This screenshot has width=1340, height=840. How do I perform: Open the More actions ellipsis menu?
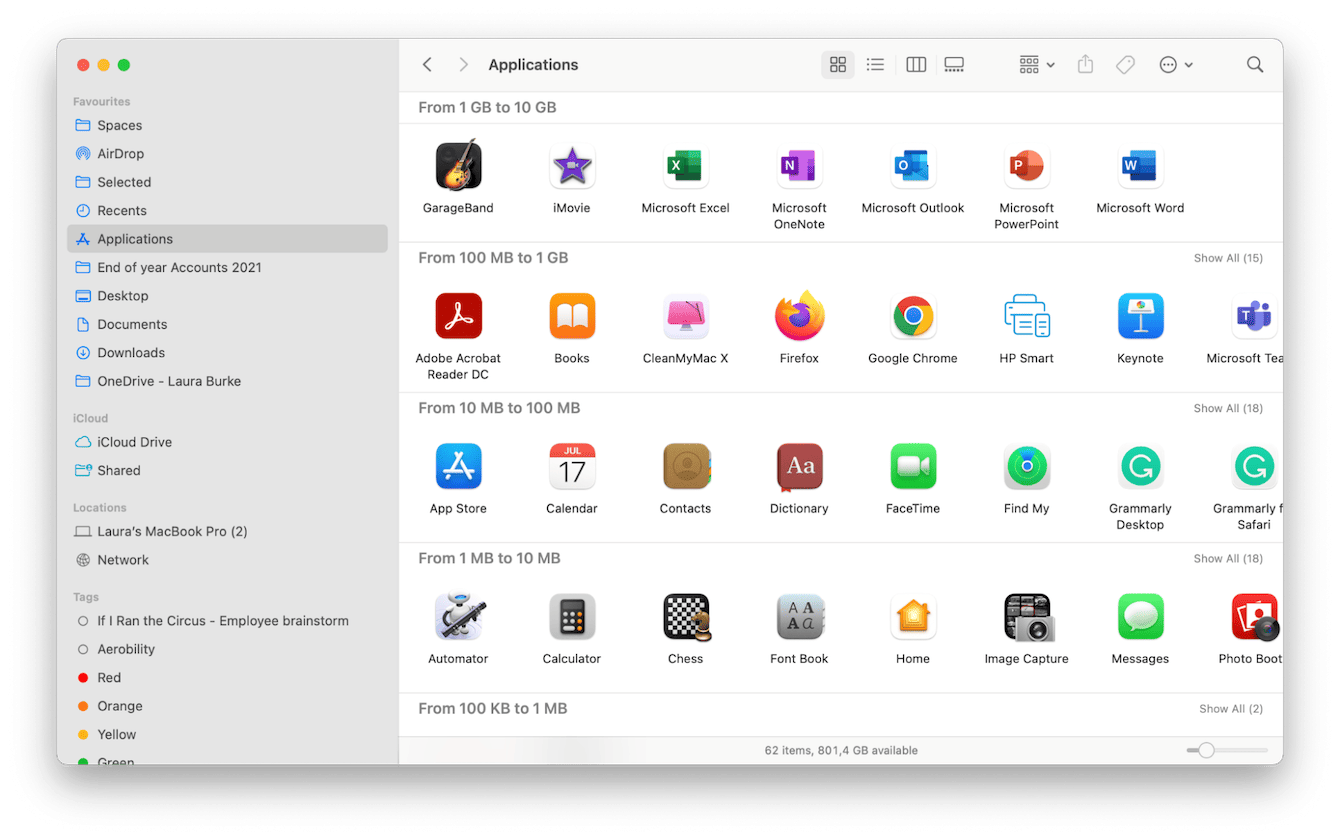[x=1176, y=65]
